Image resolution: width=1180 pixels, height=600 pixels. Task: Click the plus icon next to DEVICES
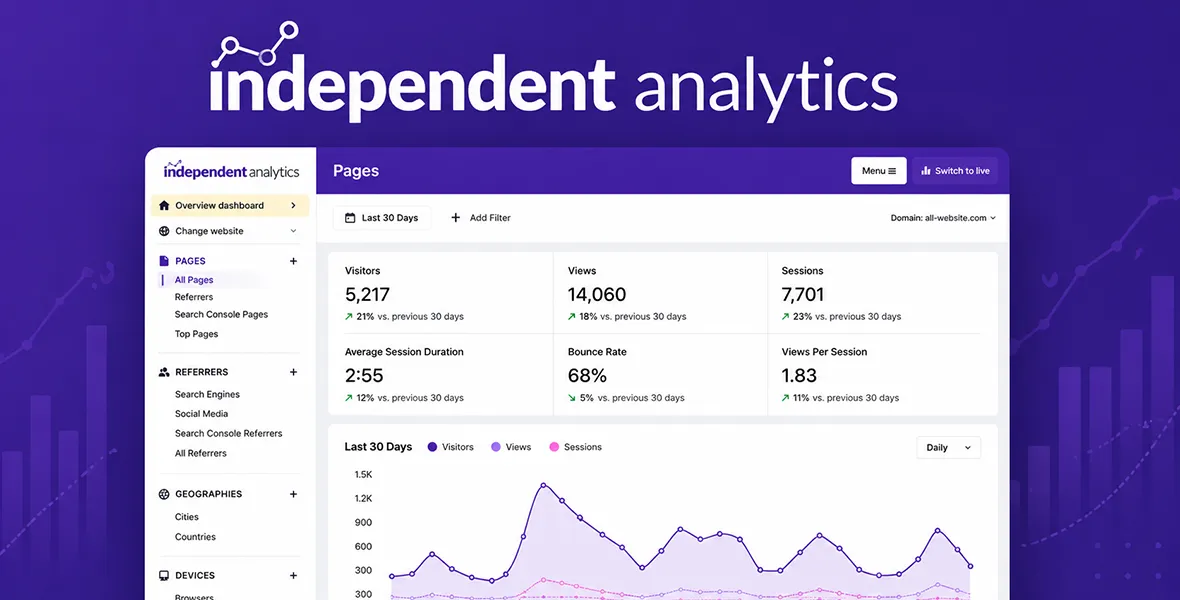point(293,576)
